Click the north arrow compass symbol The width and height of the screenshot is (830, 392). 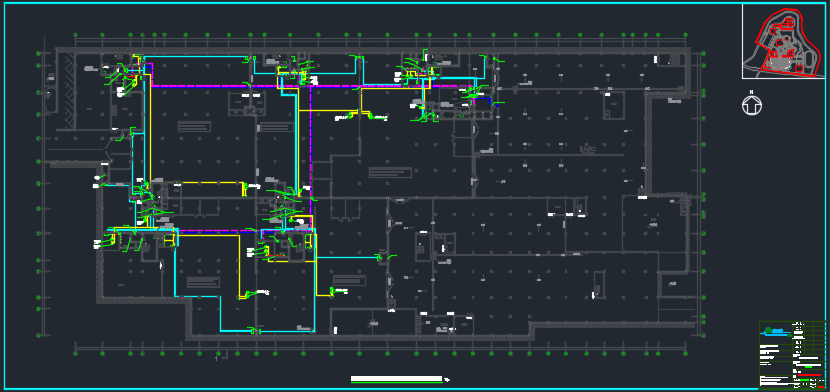(752, 104)
